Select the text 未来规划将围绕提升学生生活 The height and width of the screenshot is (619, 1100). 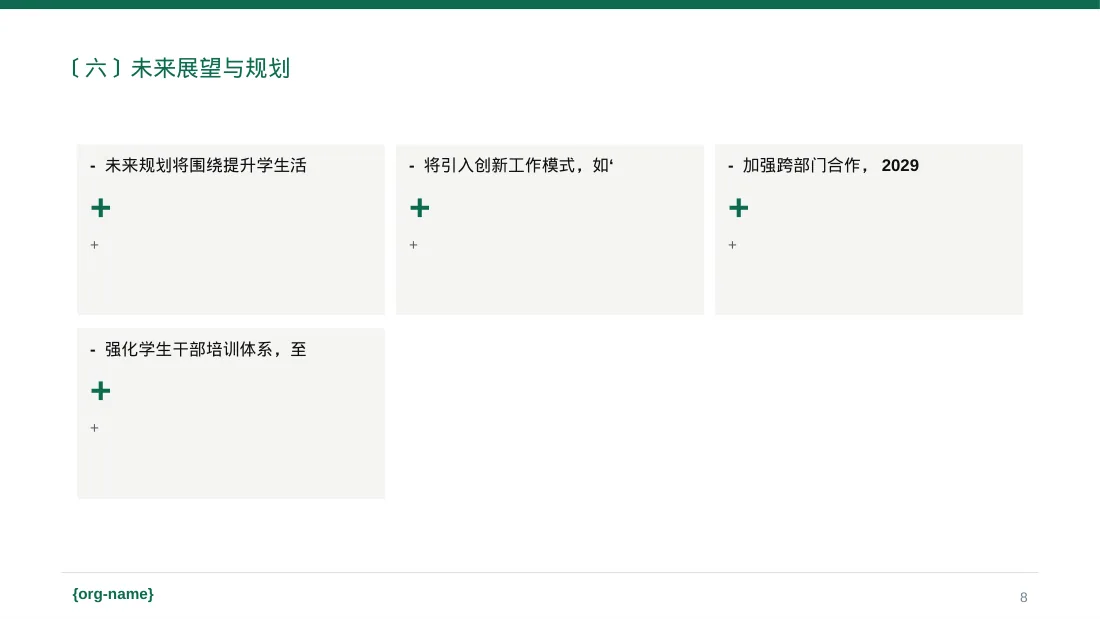point(206,166)
